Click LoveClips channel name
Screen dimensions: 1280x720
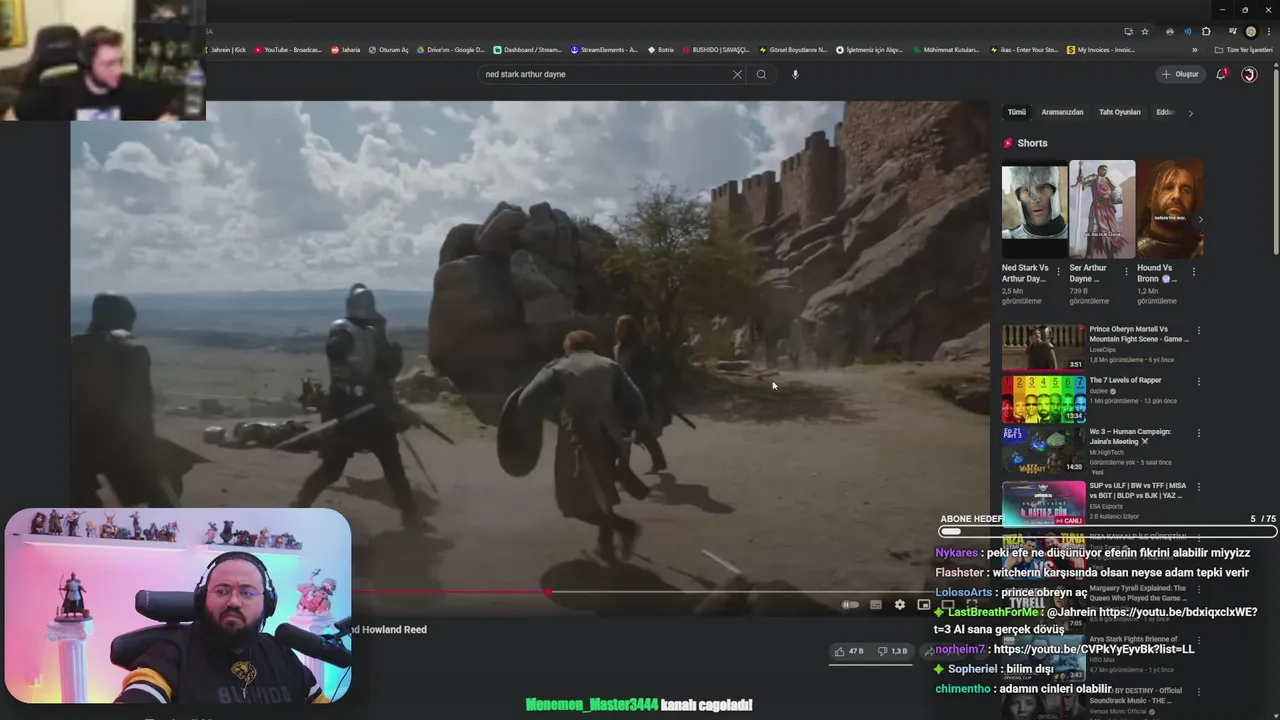[x=1103, y=350]
